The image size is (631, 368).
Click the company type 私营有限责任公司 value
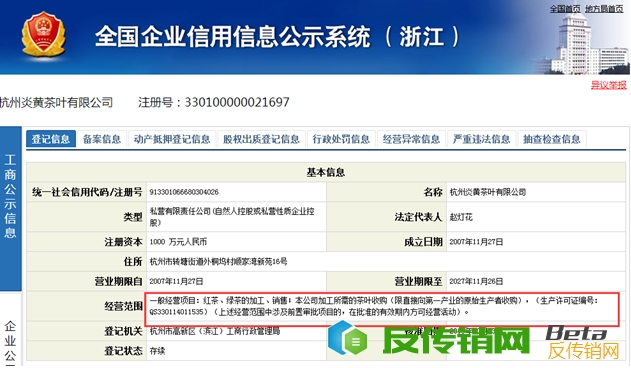coord(232,217)
